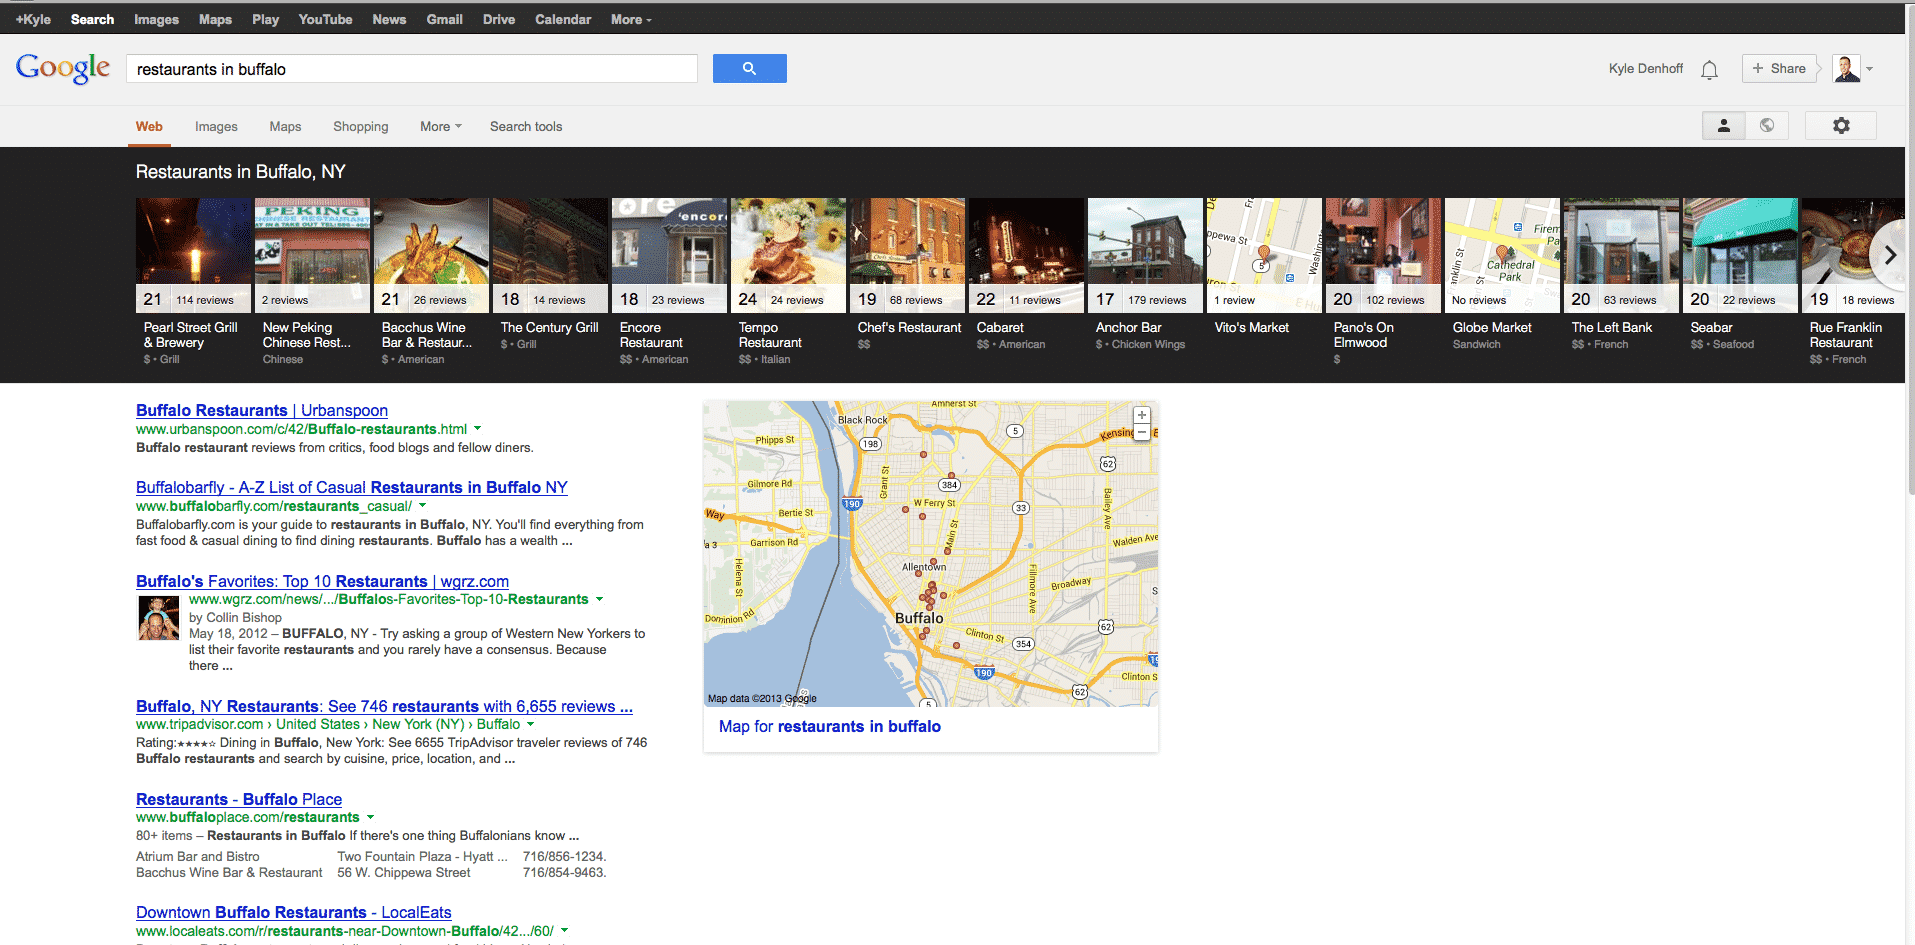The width and height of the screenshot is (1915, 945).
Task: Open Gmail from the top bar
Action: [444, 19]
